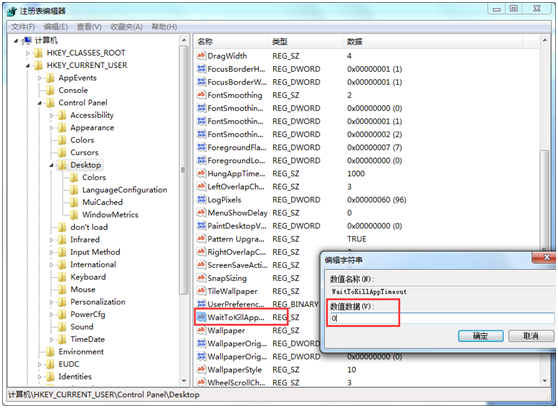This screenshot has width=558, height=408.
Task: Close the 编辑字符串 dialog
Action: pyautogui.click(x=544, y=257)
